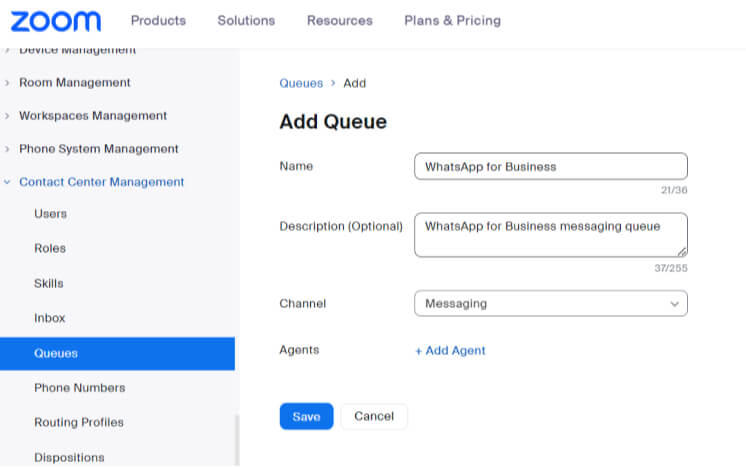The width and height of the screenshot is (746, 467).
Task: Click the queue Name input field
Action: [x=550, y=167]
